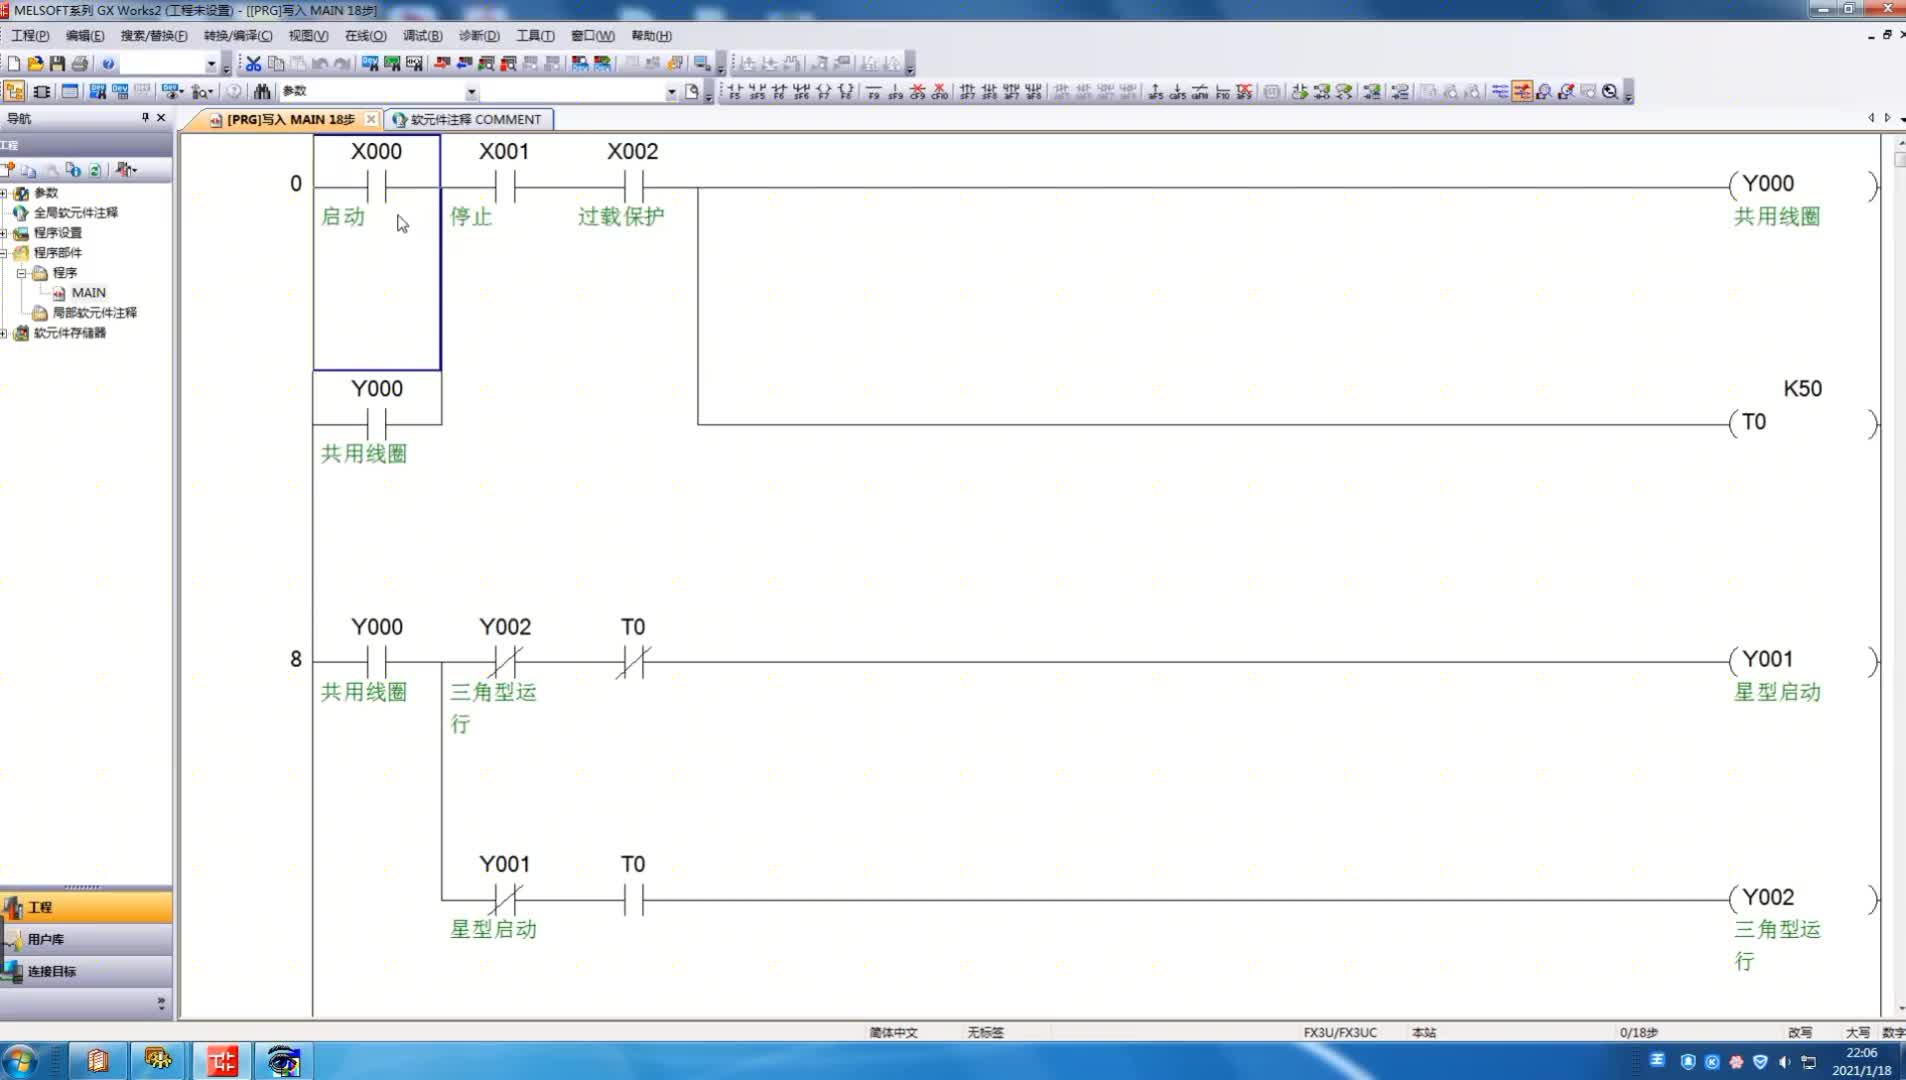This screenshot has width=1906, height=1080.
Task: Click the Cut scissors icon
Action: pyautogui.click(x=254, y=63)
